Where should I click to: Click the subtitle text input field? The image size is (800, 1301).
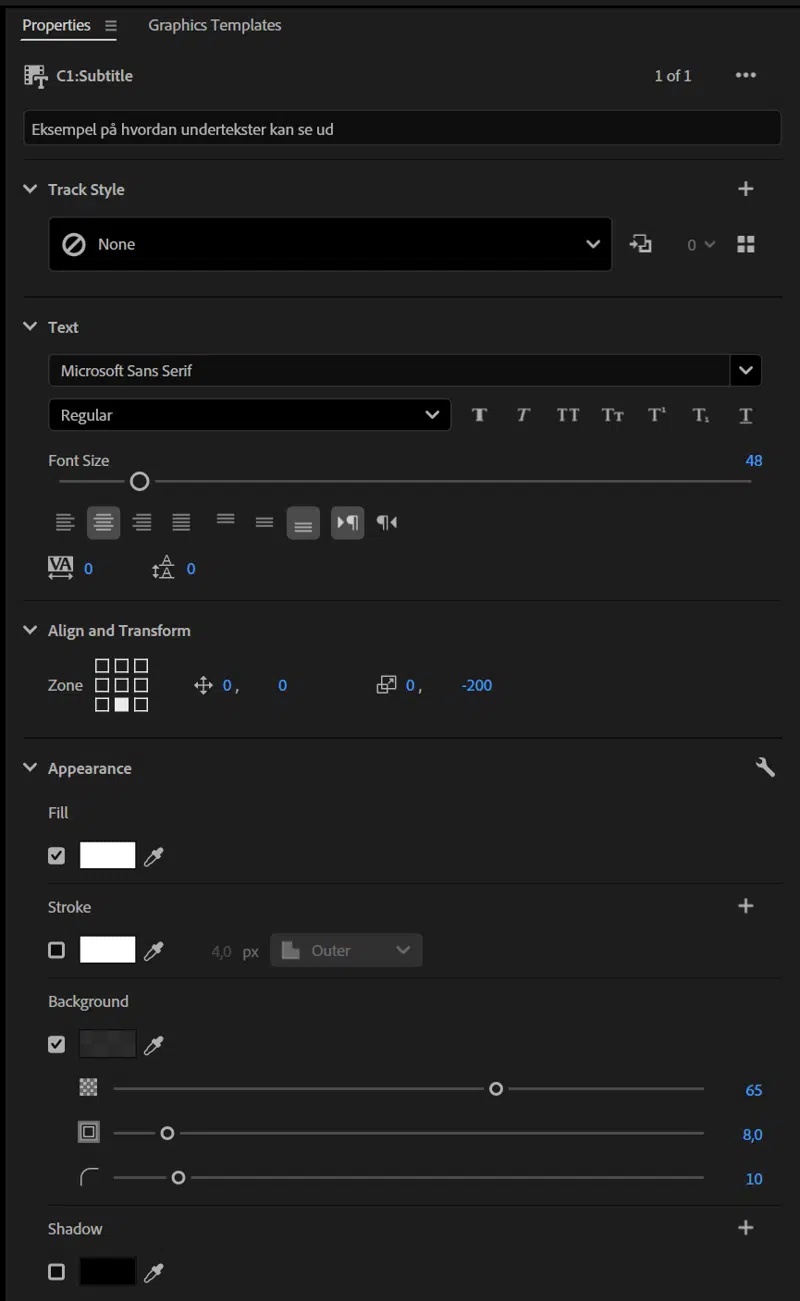[400, 128]
